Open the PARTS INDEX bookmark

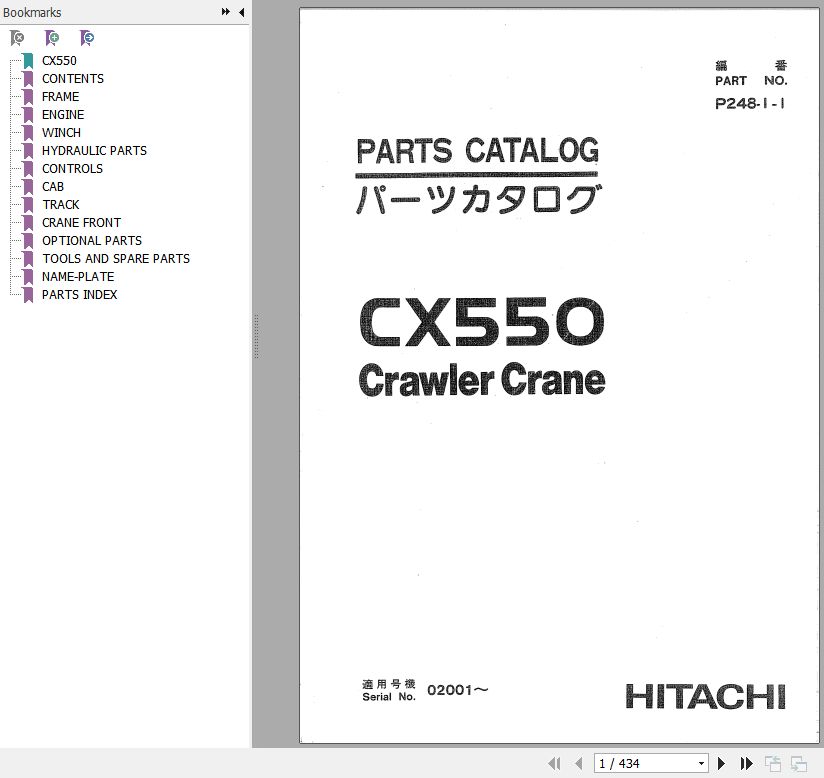tap(80, 294)
